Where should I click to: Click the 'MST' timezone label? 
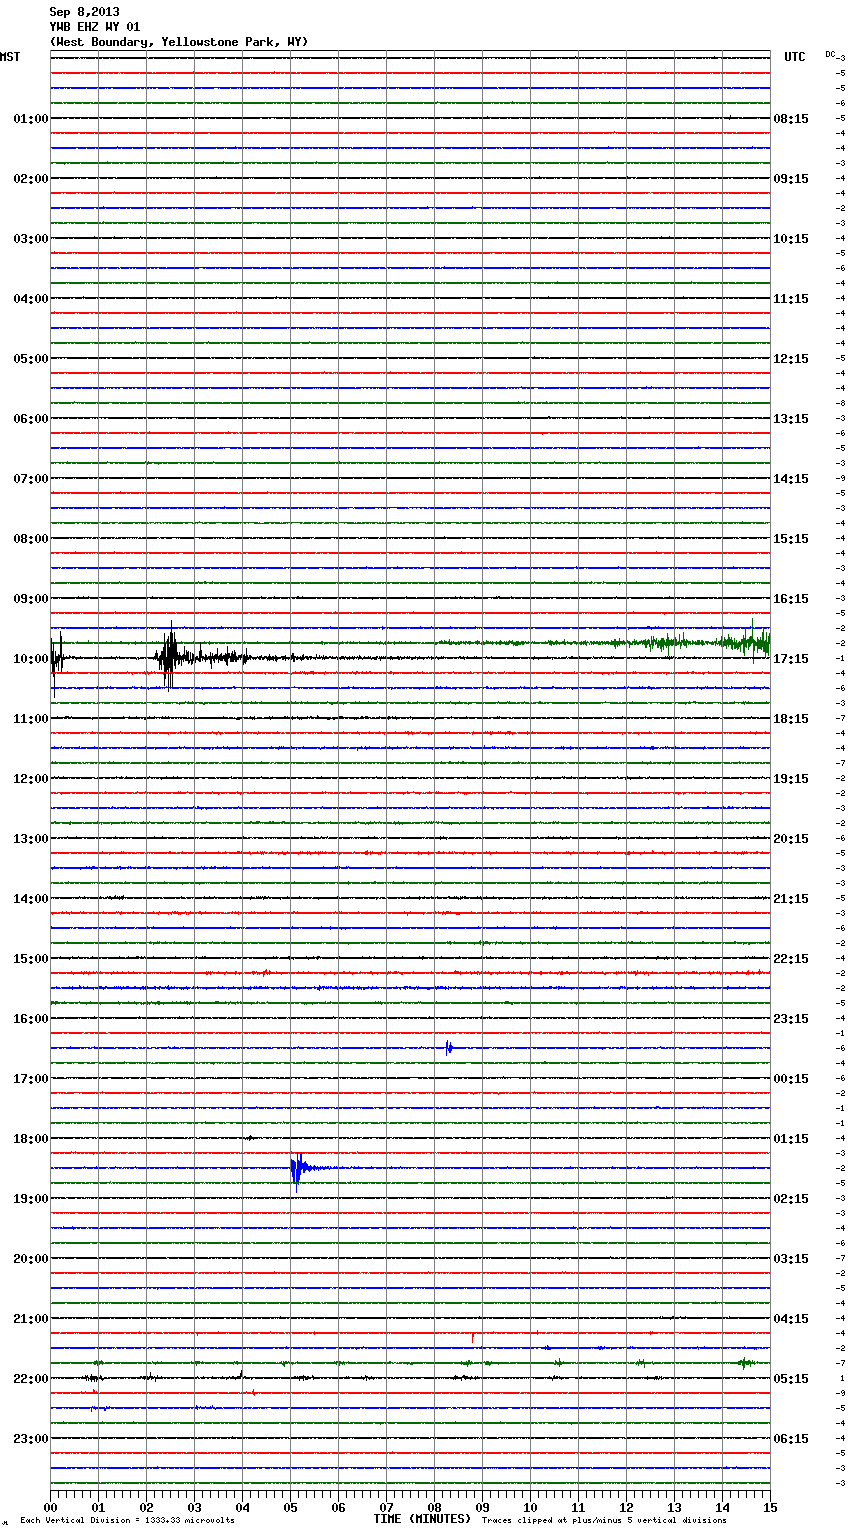pos(10,57)
